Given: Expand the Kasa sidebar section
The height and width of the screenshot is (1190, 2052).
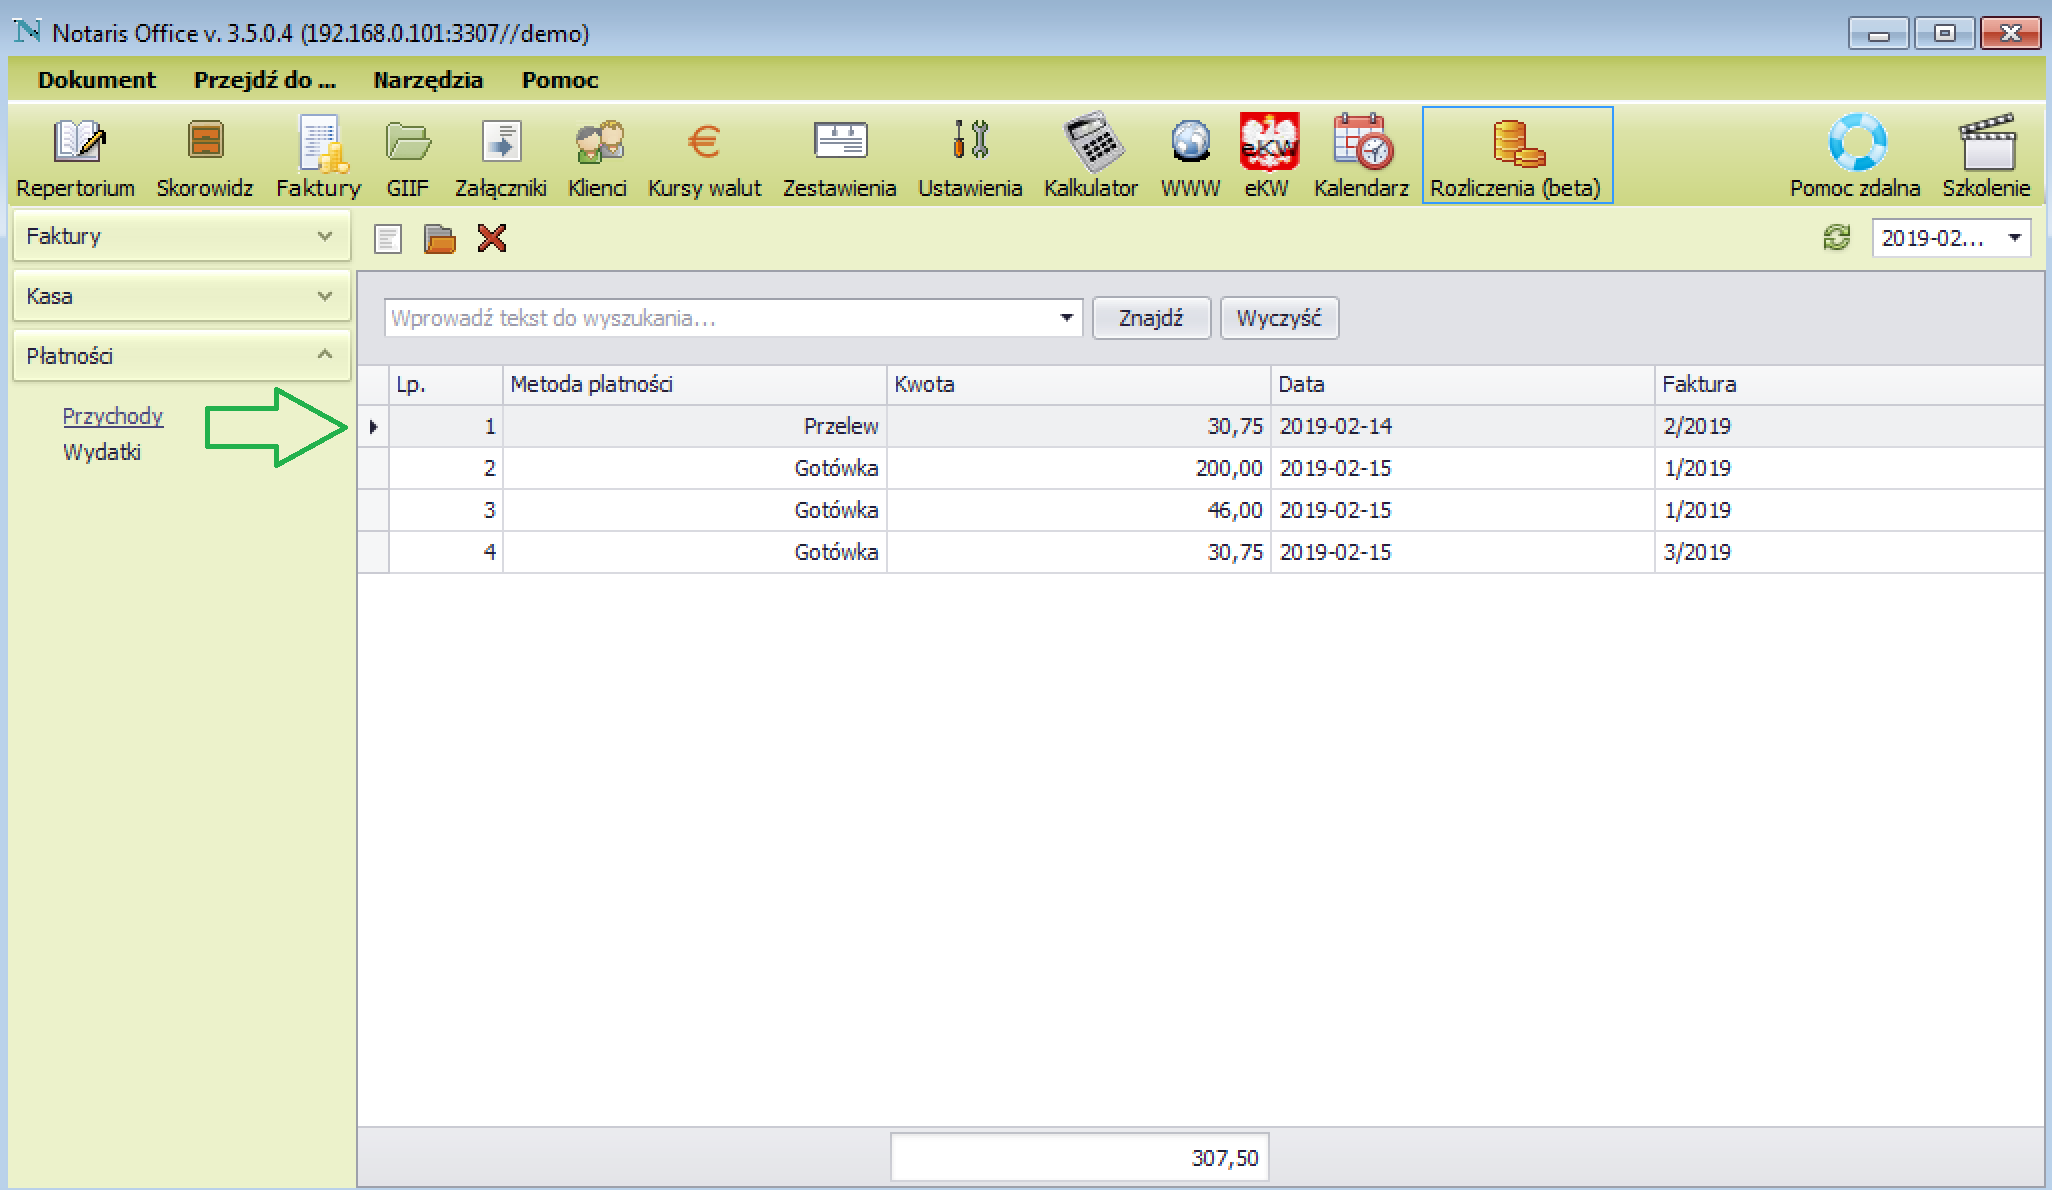Looking at the screenshot, I should [182, 297].
